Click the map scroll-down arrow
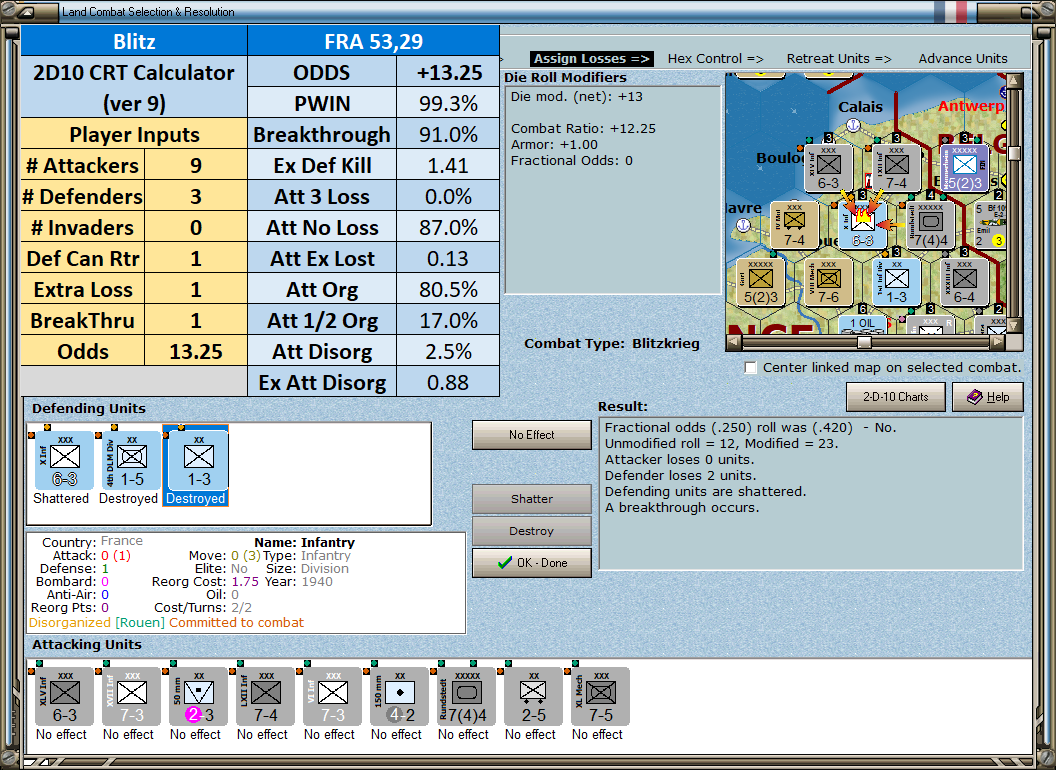Screen dimensions: 1056x770 pyautogui.click(x=1014, y=325)
